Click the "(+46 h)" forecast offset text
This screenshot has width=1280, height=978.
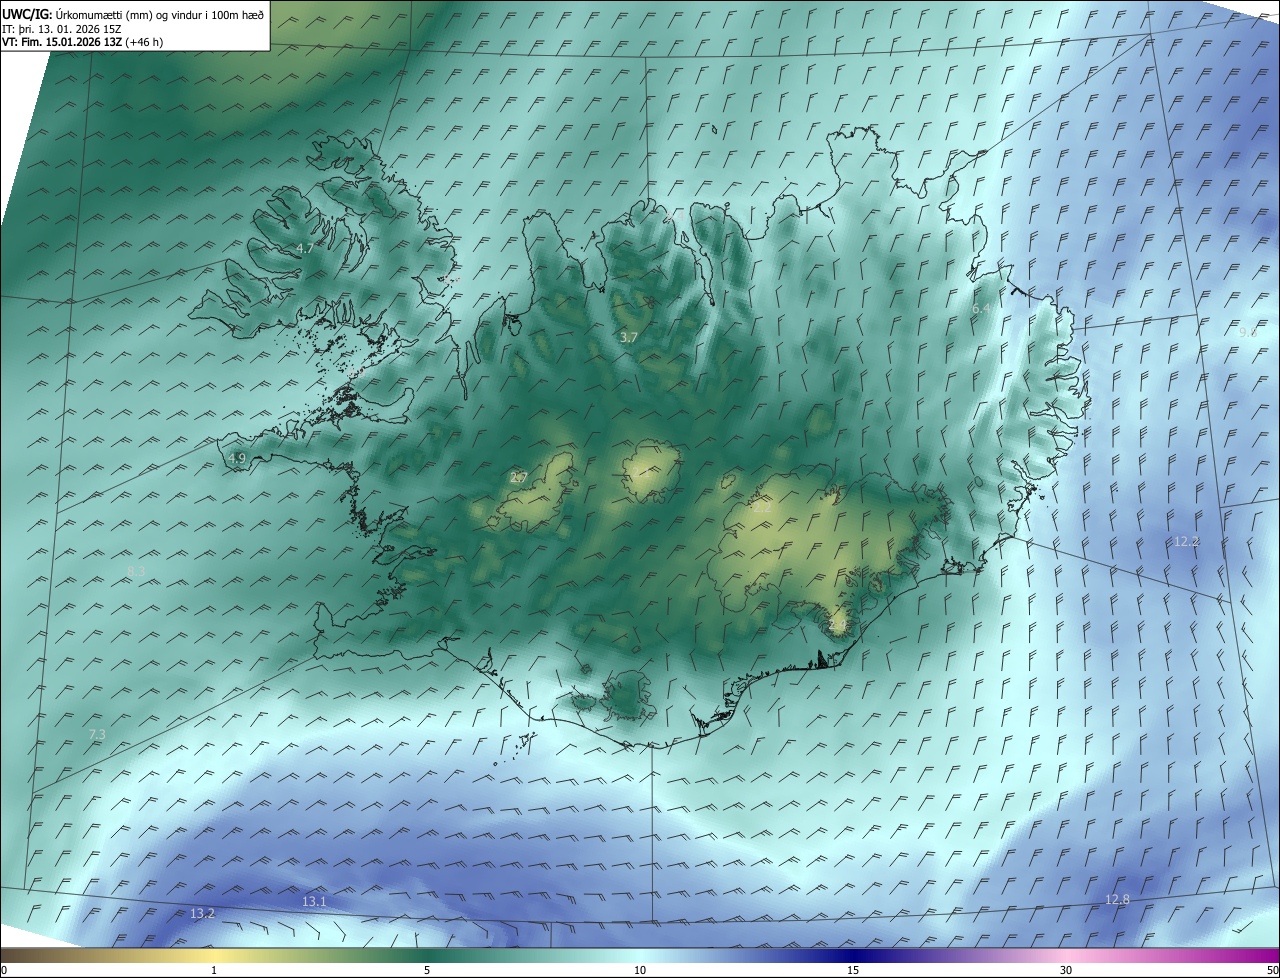point(142,42)
